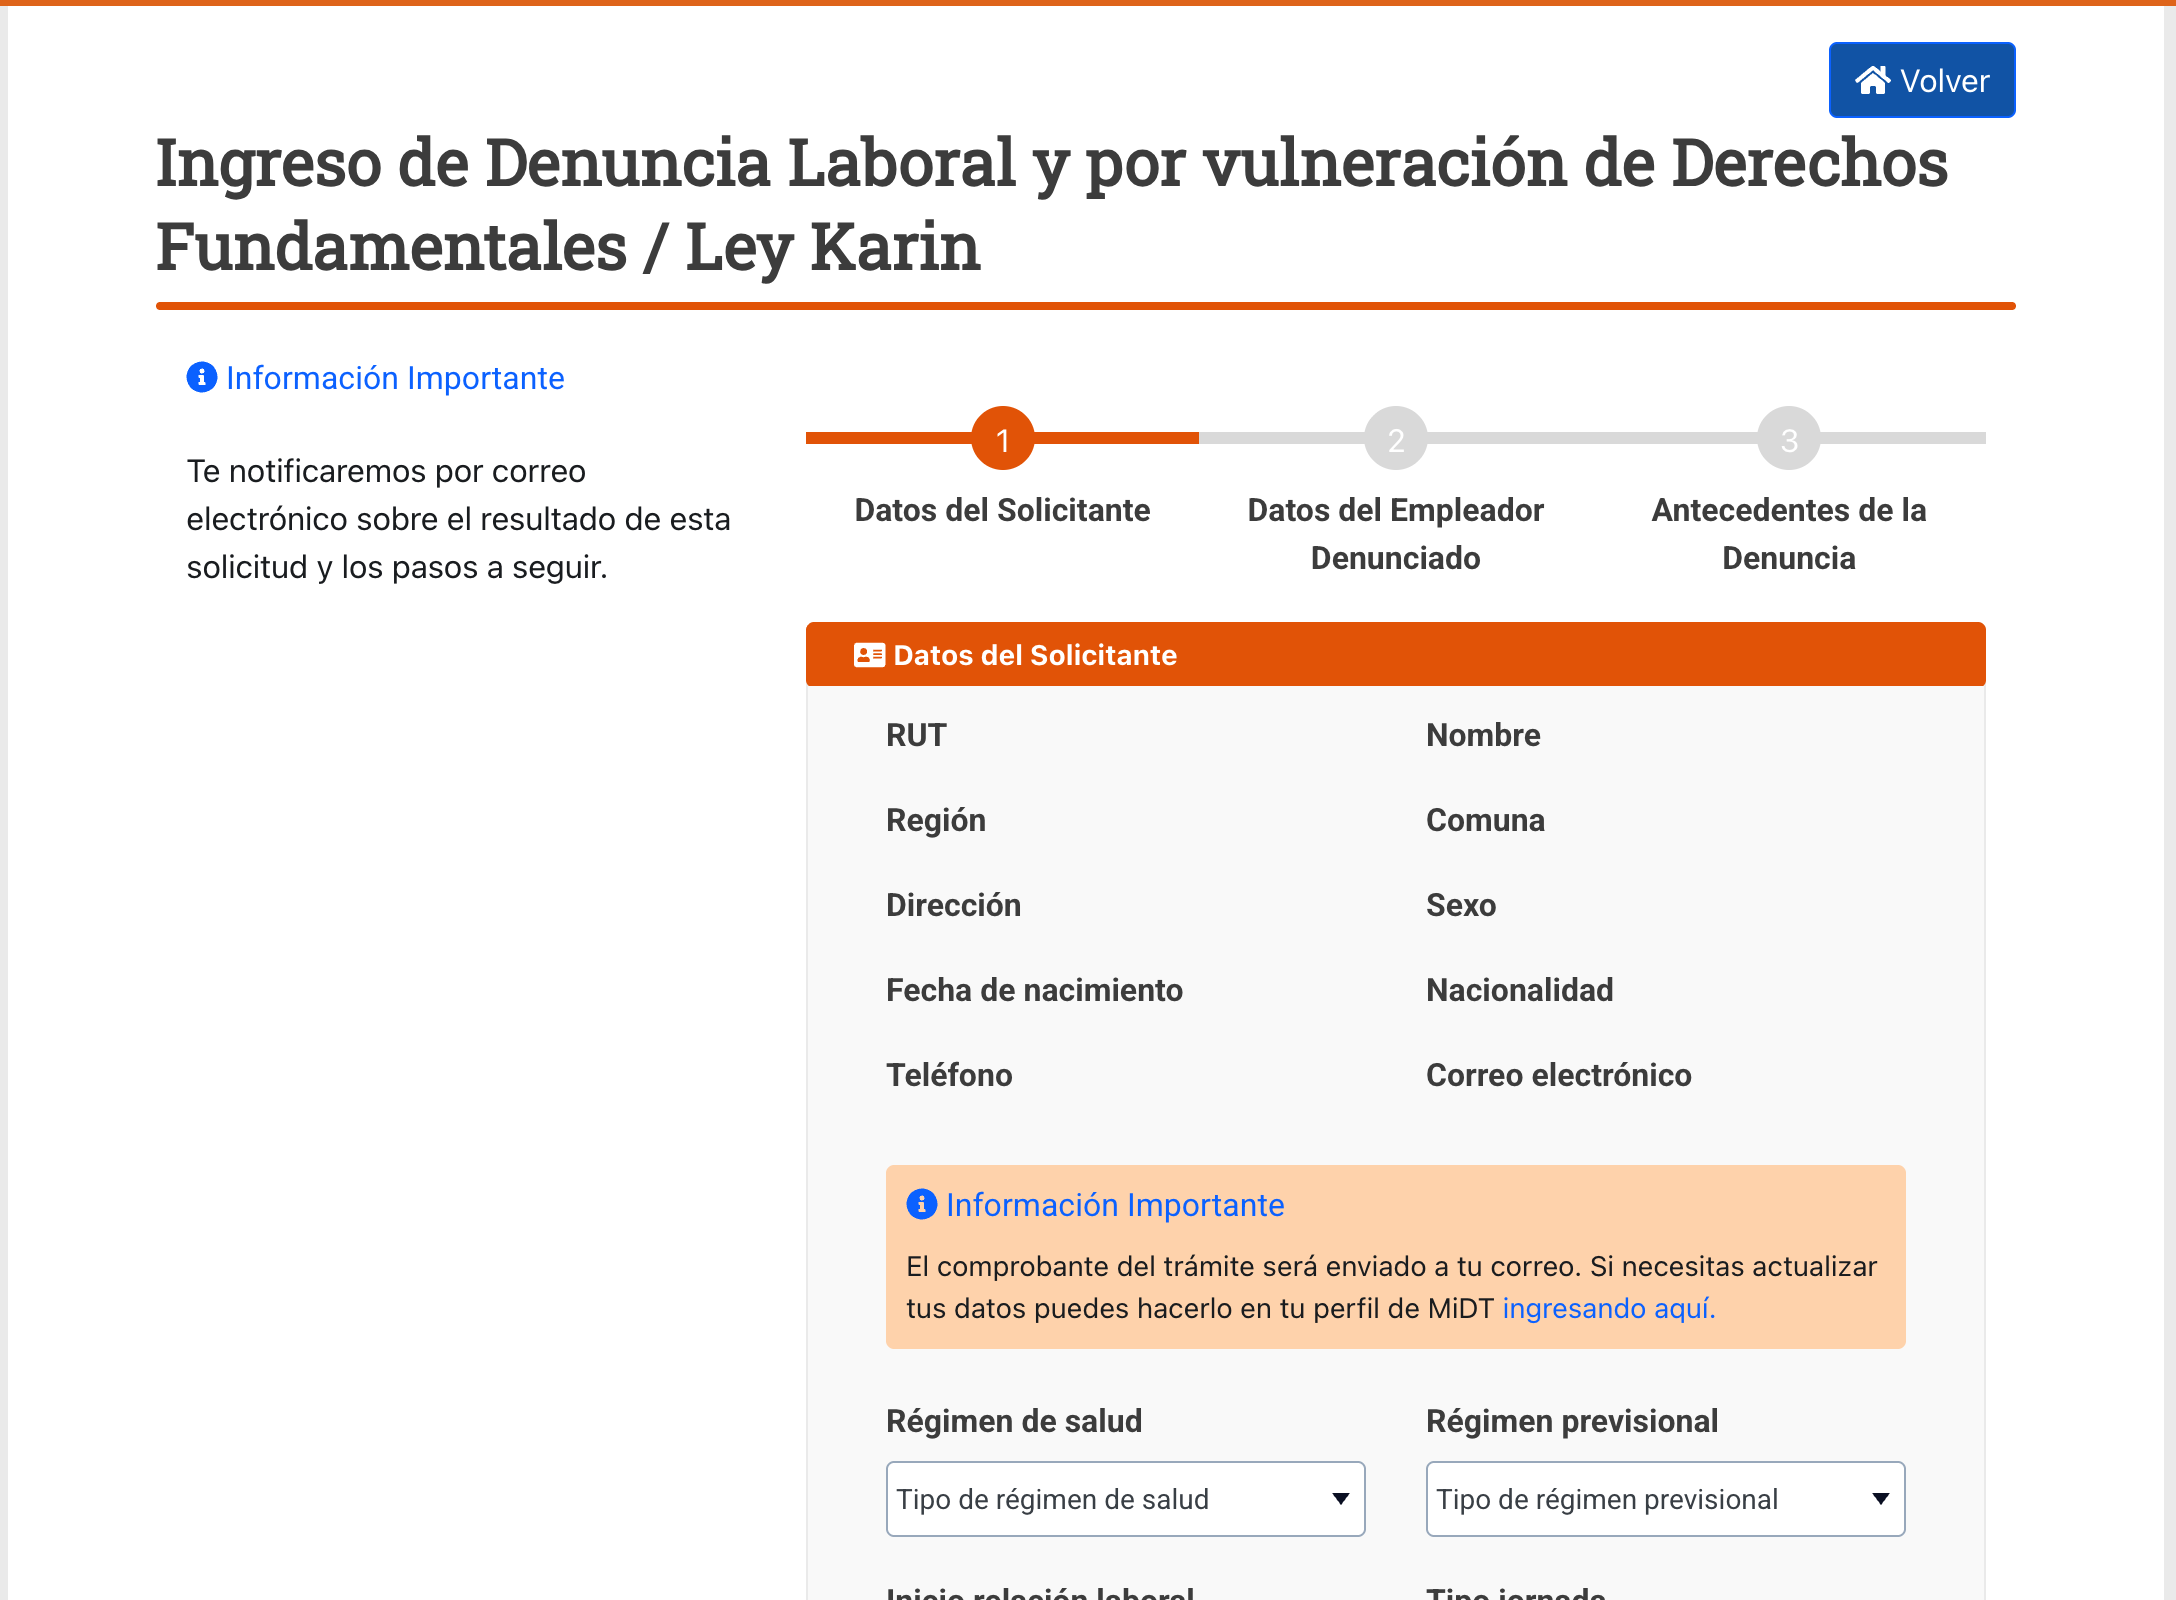Select step 3 circle in progress stepper
The width and height of the screenshot is (2176, 1600).
coord(1789,438)
